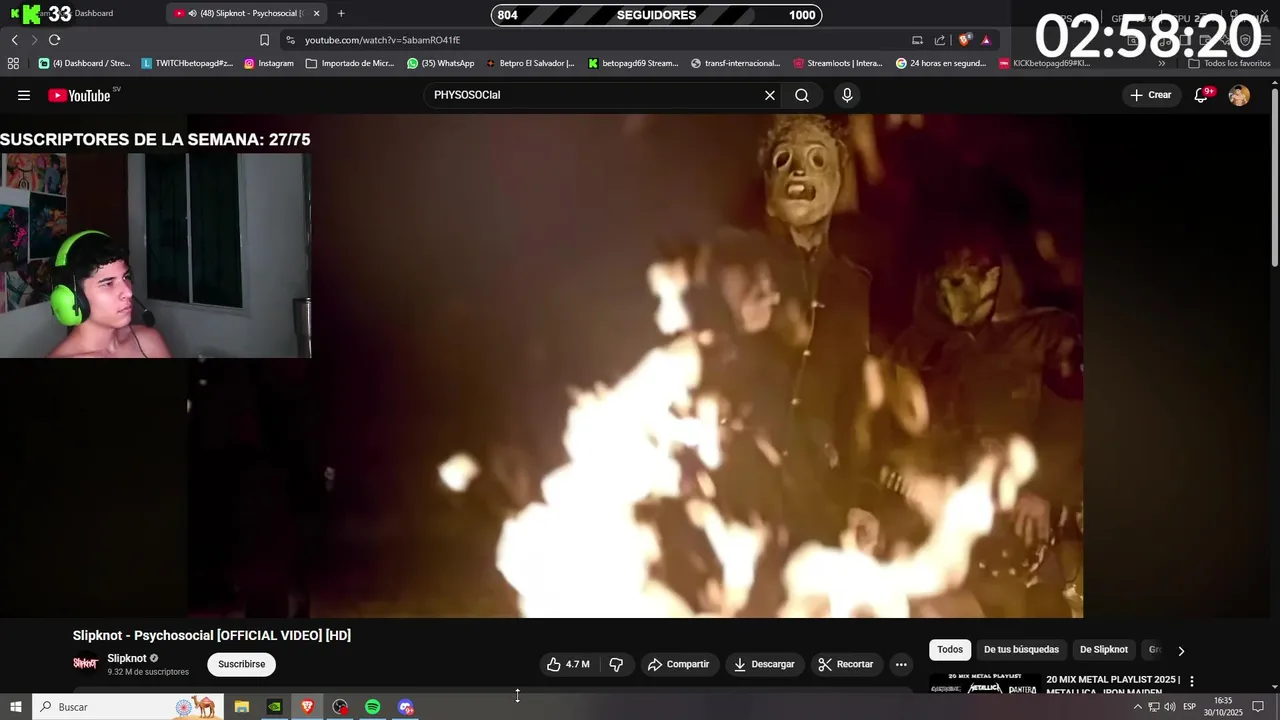Switch to Brave browser in taskbar
The height and width of the screenshot is (720, 1280).
(x=307, y=707)
